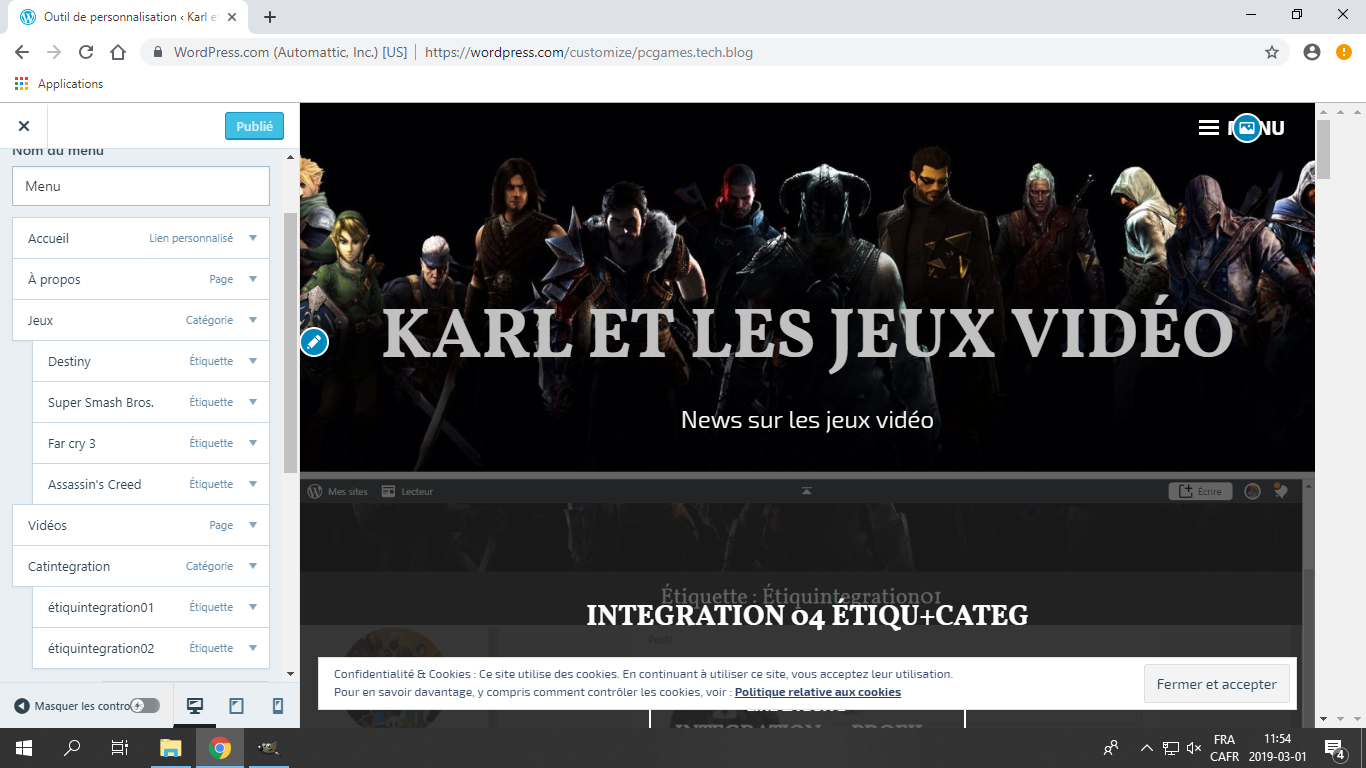
Task: Select the Assassin's Creed menu item
Action: (94, 484)
